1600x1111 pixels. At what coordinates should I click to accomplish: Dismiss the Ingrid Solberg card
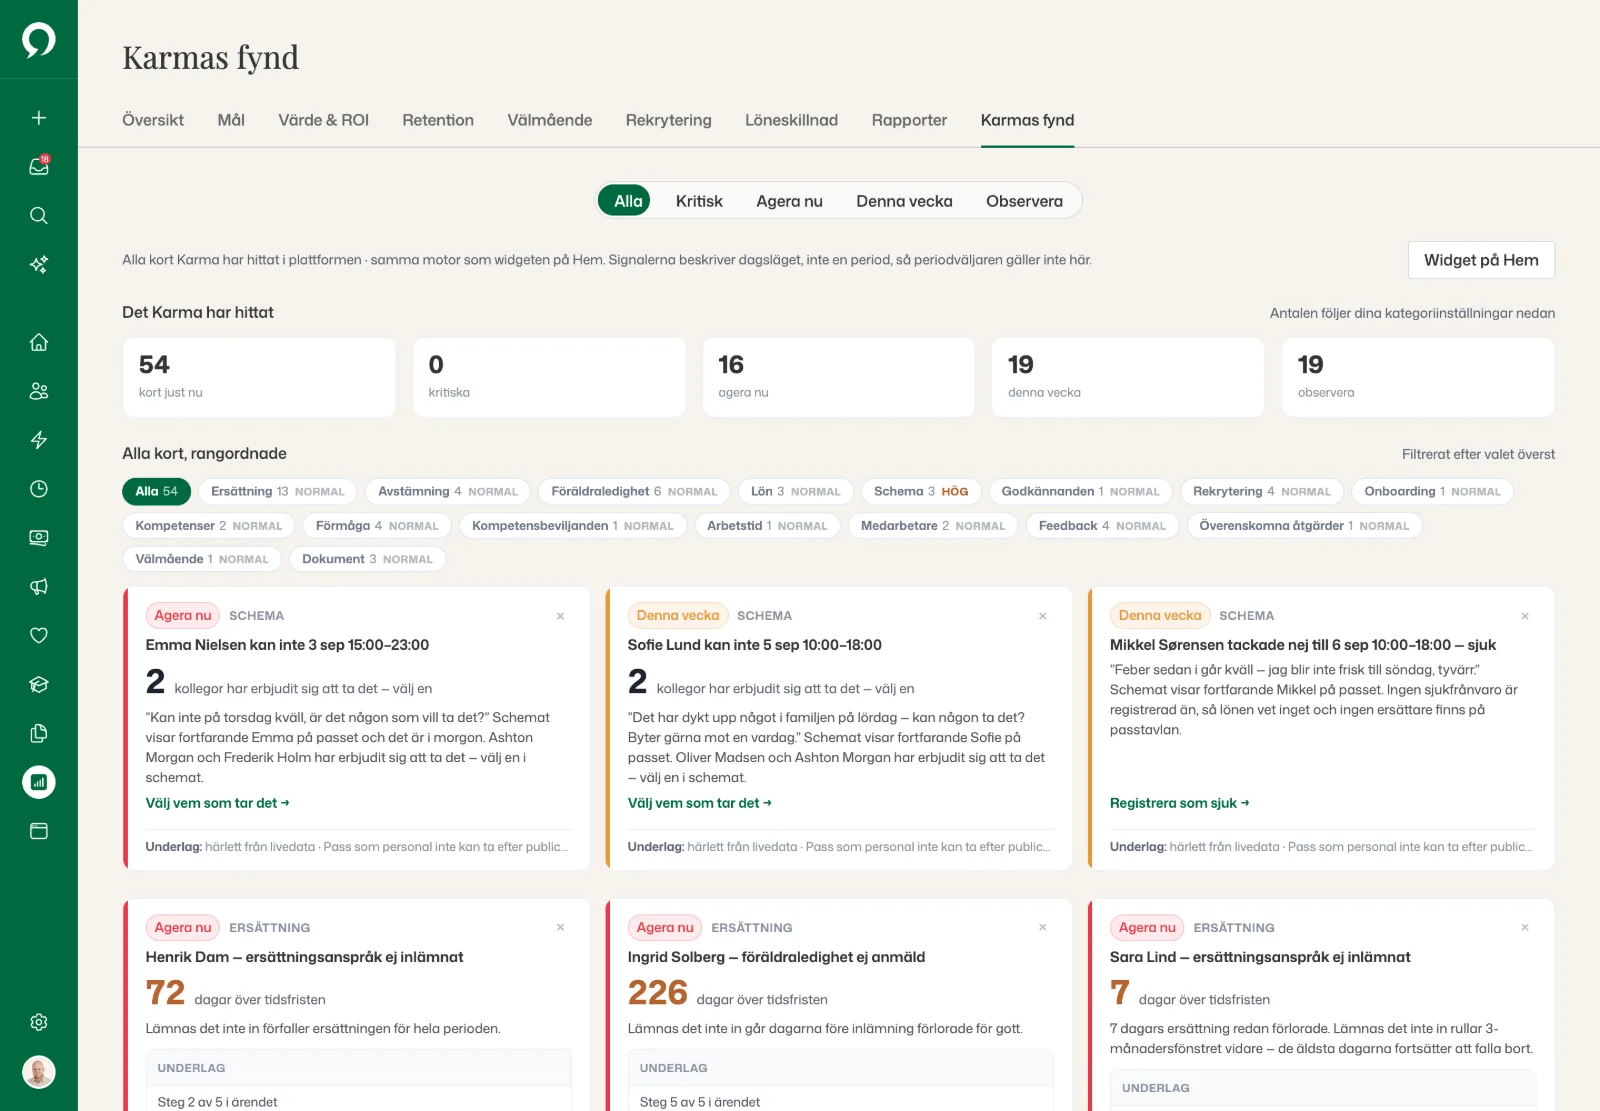(1042, 927)
